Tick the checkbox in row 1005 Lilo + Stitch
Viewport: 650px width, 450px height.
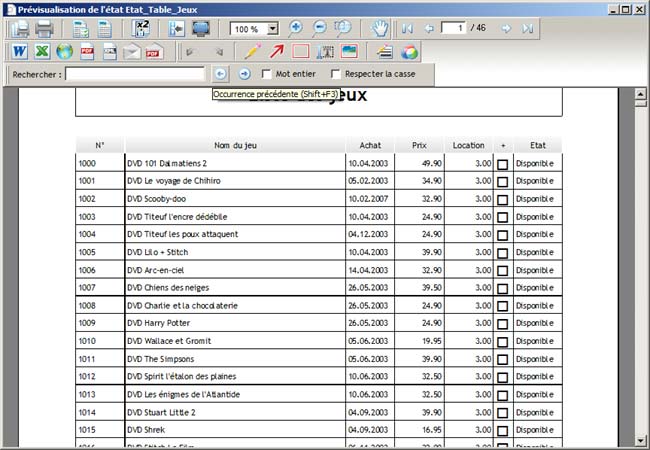pyautogui.click(x=502, y=253)
